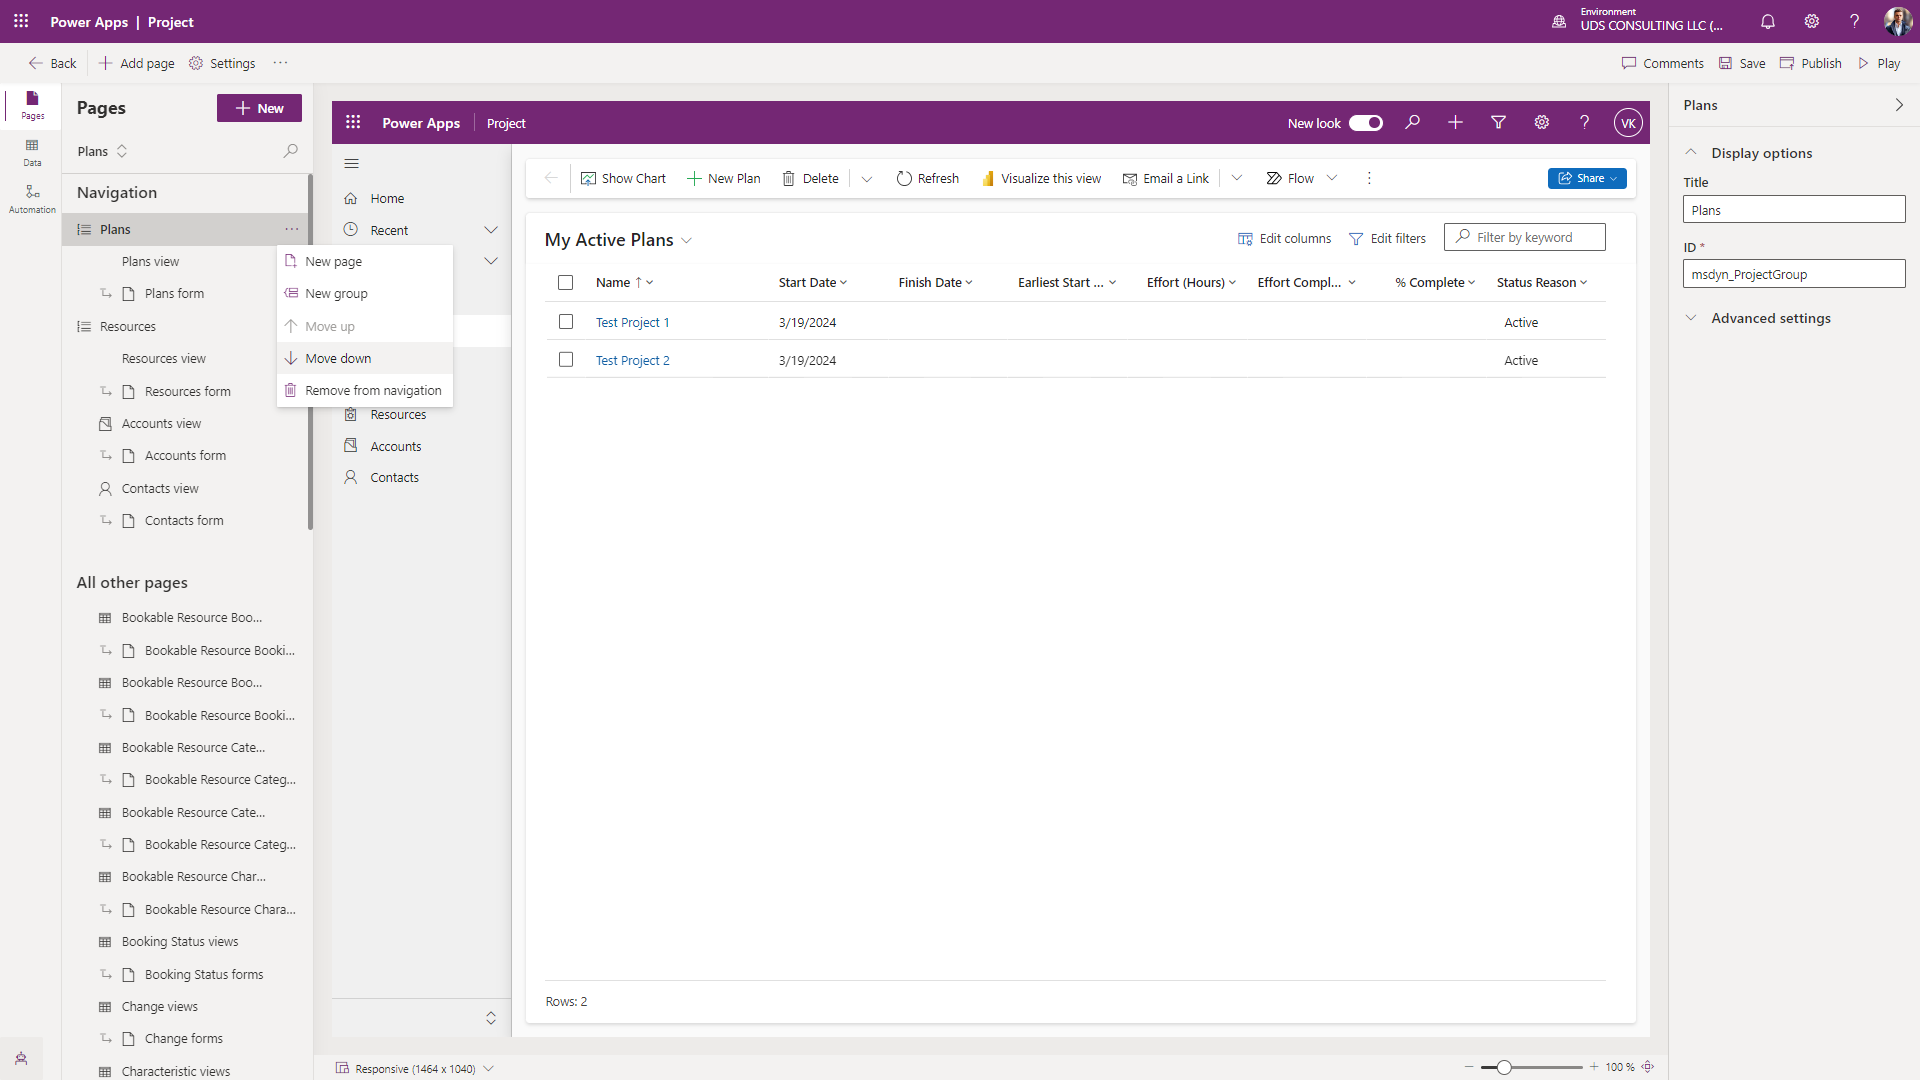Image resolution: width=1920 pixels, height=1080 pixels.
Task: Search pages with the magnifier icon
Action: pyautogui.click(x=290, y=151)
